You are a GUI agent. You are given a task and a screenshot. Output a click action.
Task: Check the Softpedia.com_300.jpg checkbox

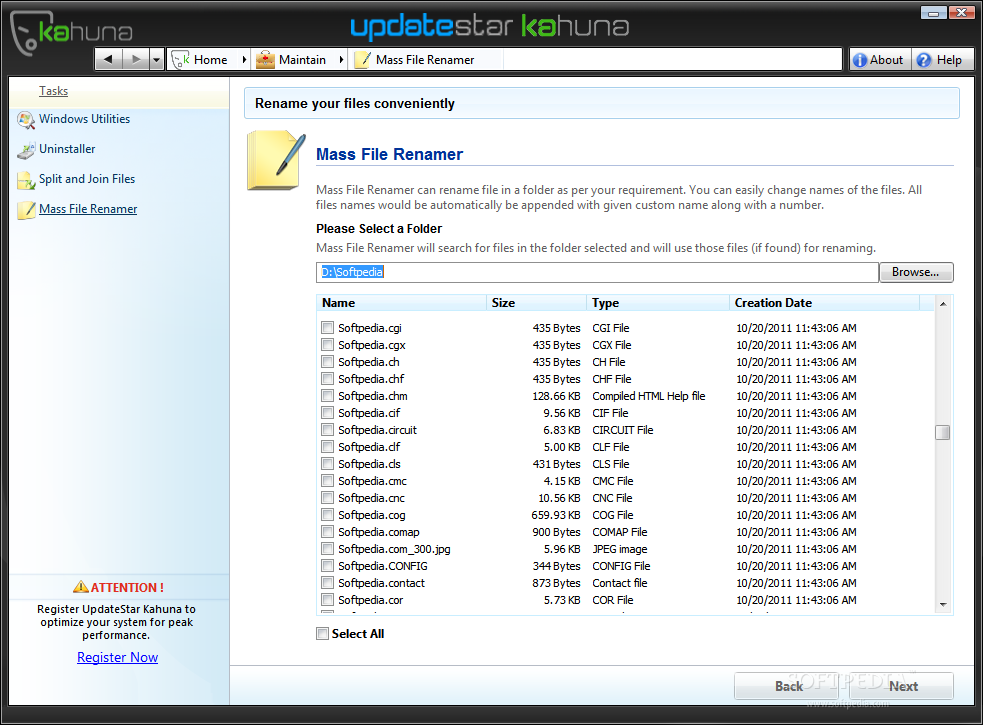327,549
